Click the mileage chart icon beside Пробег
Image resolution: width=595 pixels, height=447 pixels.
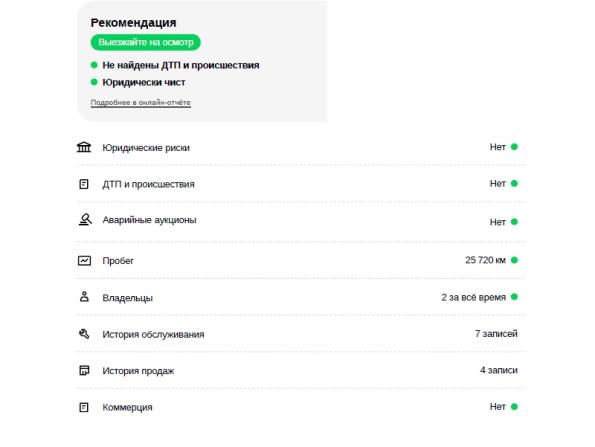tap(84, 261)
